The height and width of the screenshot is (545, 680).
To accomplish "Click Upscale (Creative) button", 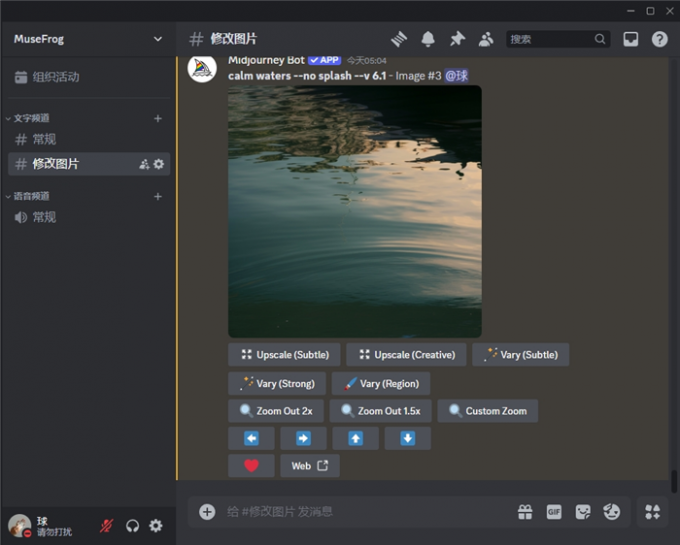I will 406,355.
